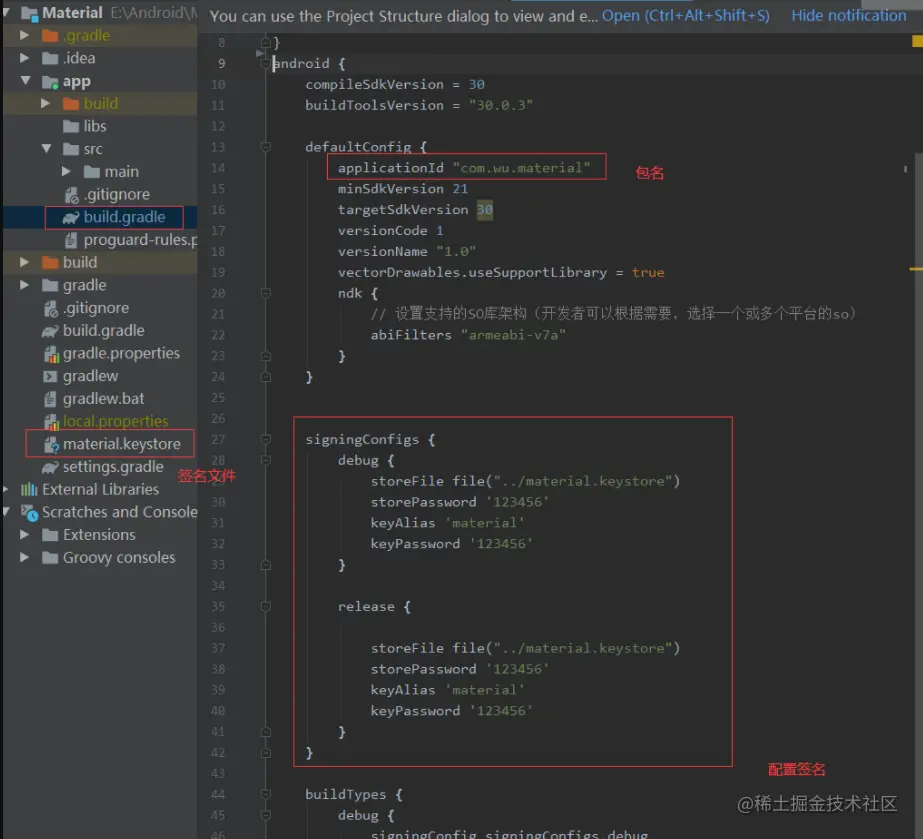Screen dimensions: 923x839
Task: Click the material.keystore file icon
Action: coord(52,445)
